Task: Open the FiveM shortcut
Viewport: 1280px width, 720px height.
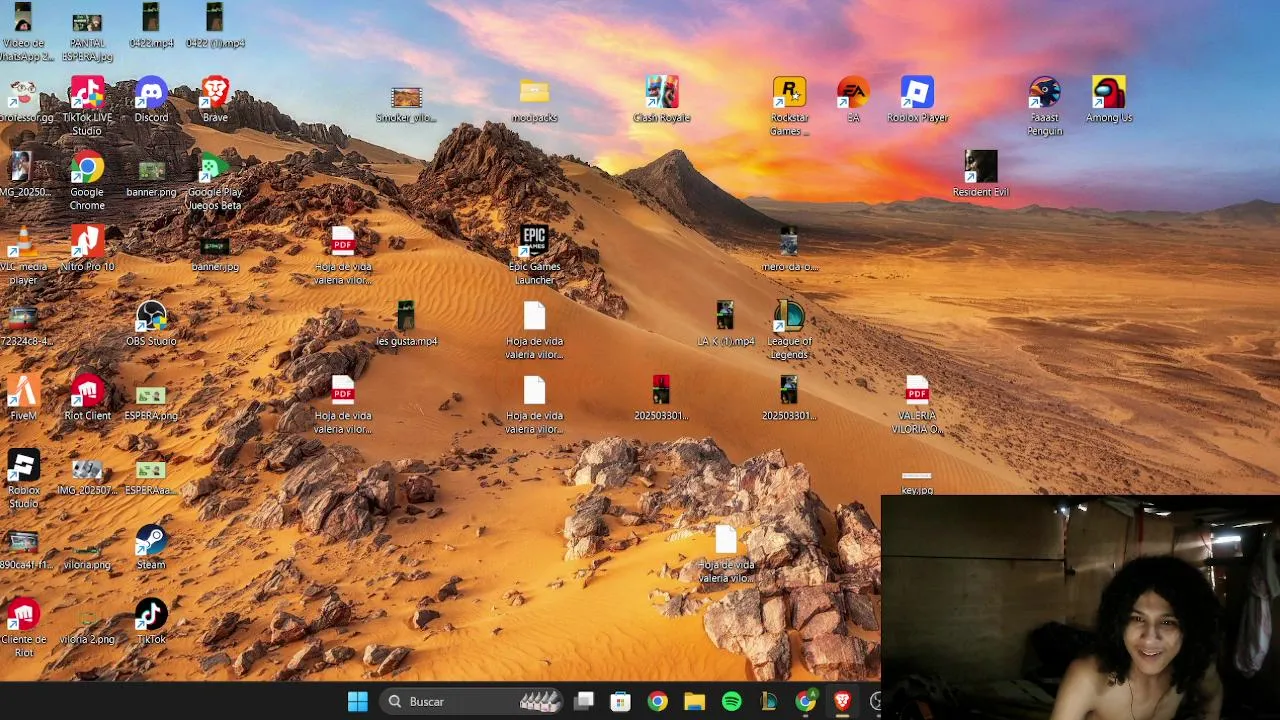Action: [23, 398]
